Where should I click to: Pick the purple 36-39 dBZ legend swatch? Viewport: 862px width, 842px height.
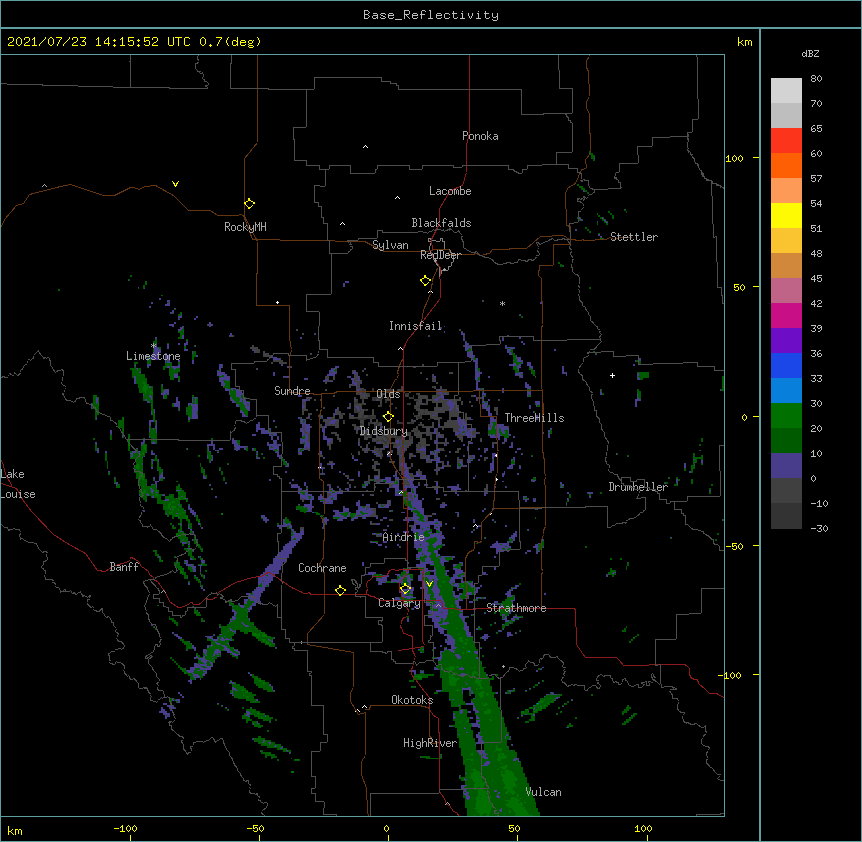(x=786, y=341)
